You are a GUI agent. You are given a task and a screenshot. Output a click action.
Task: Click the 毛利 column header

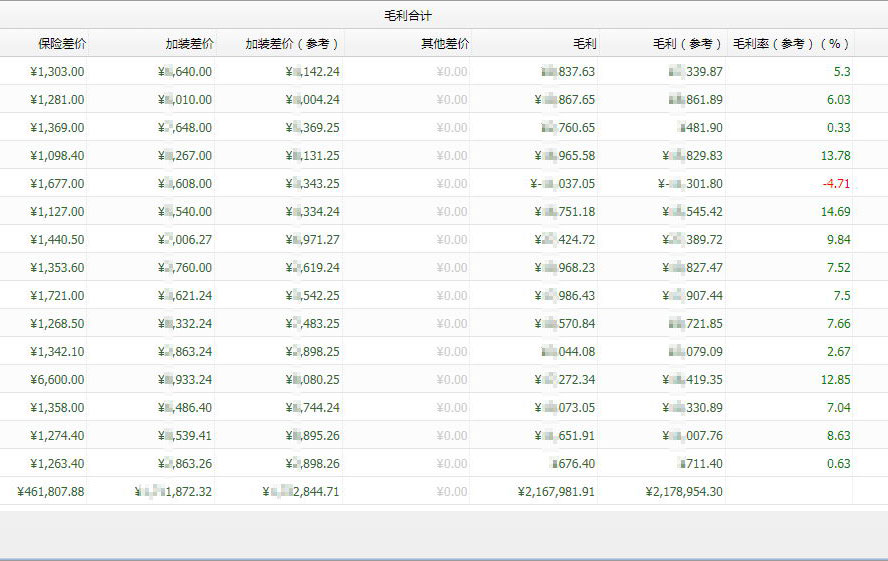coord(584,44)
